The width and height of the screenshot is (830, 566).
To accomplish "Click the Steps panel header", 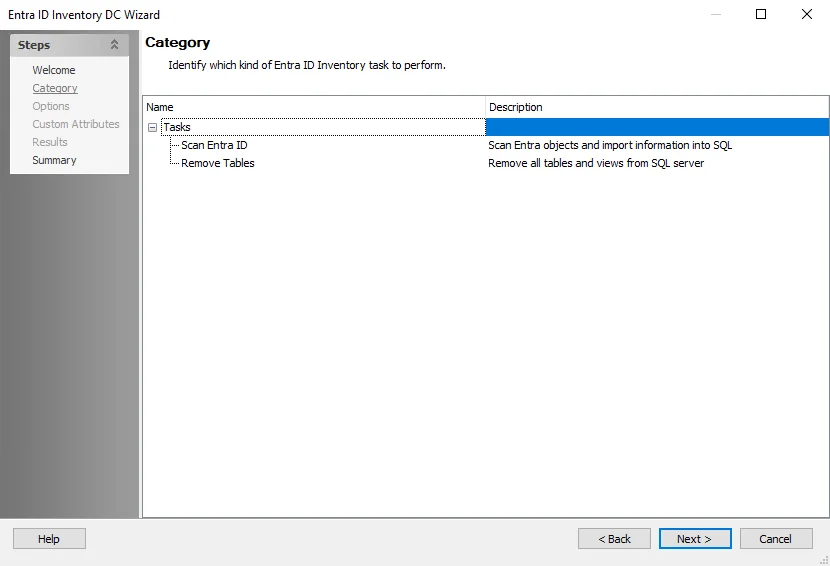I will pyautogui.click(x=69, y=45).
